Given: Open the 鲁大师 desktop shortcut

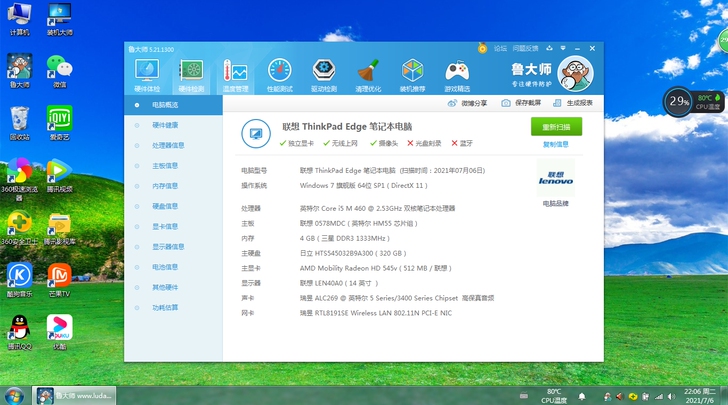Looking at the screenshot, I should point(20,71).
